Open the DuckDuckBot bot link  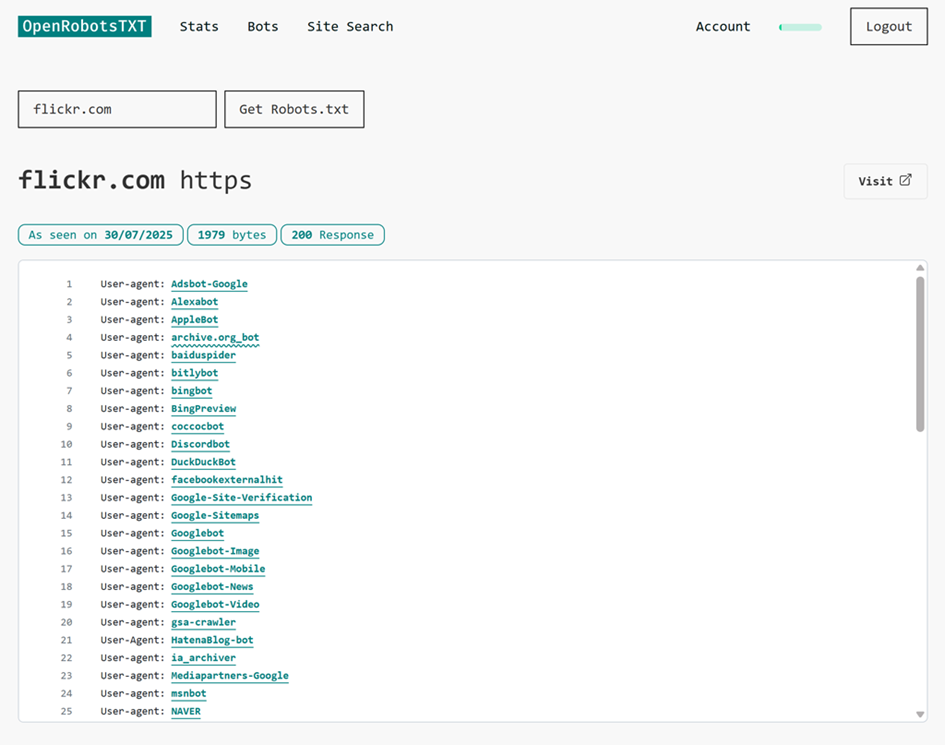point(204,462)
